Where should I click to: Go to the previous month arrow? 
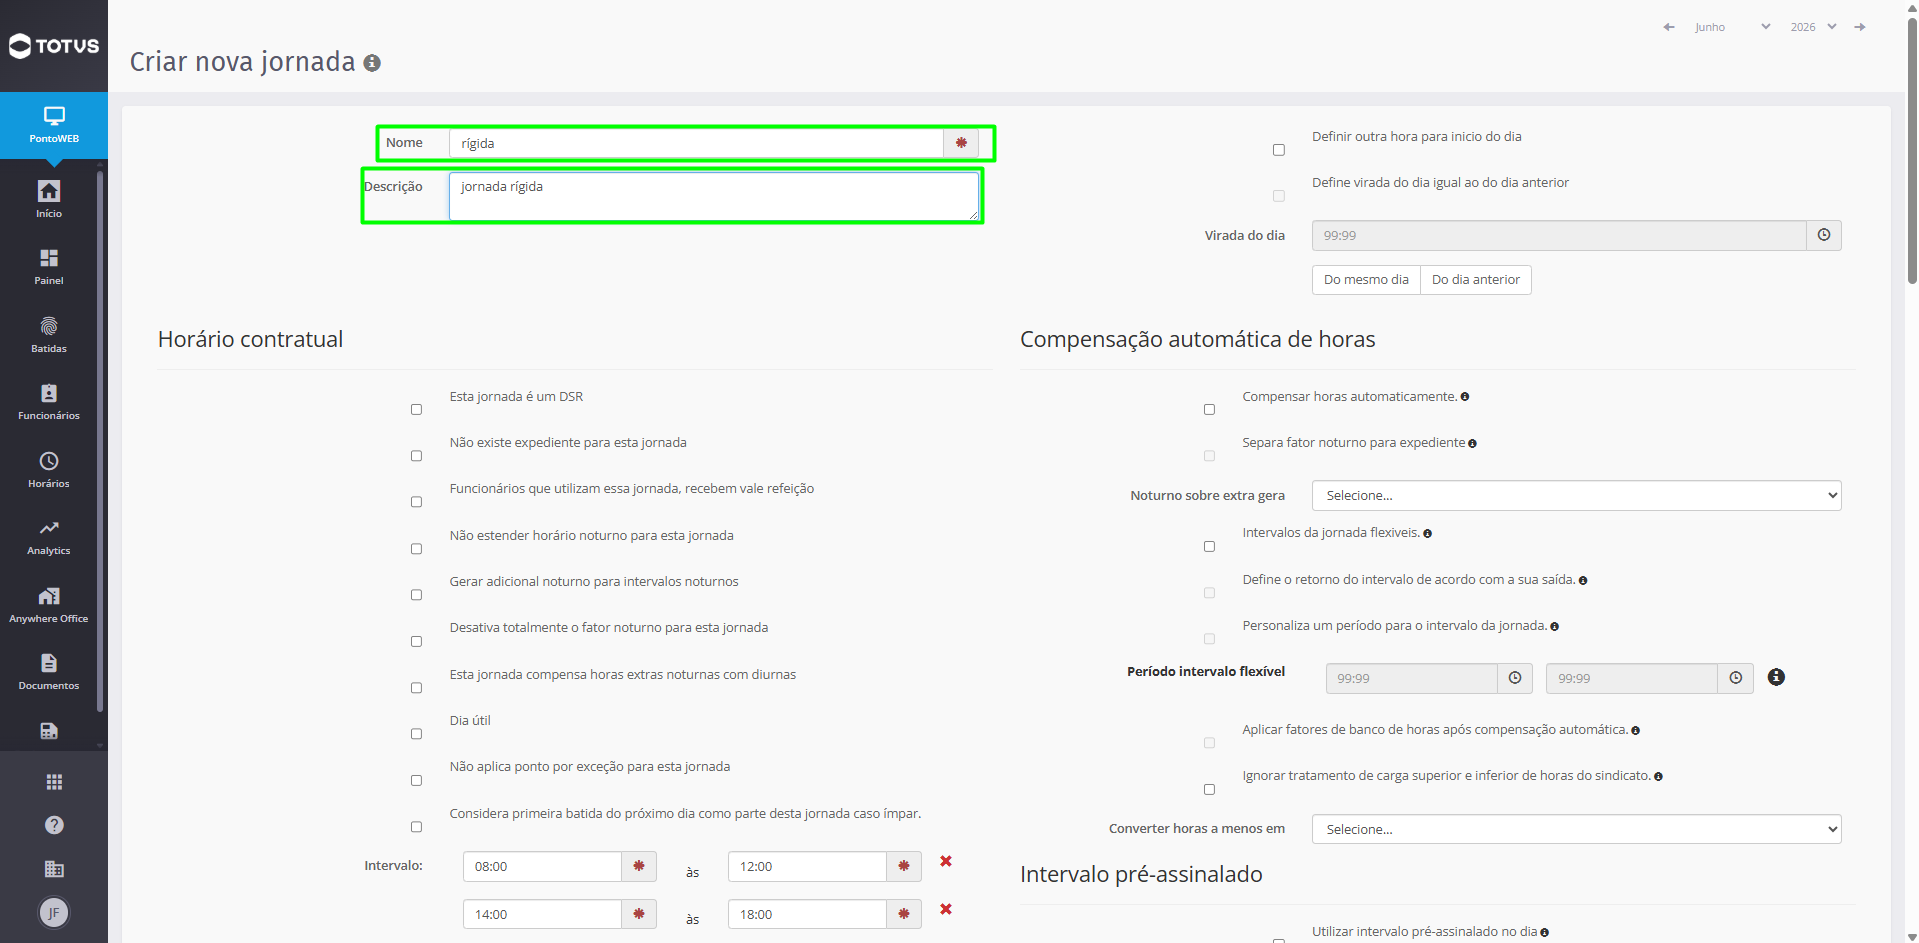click(1668, 27)
